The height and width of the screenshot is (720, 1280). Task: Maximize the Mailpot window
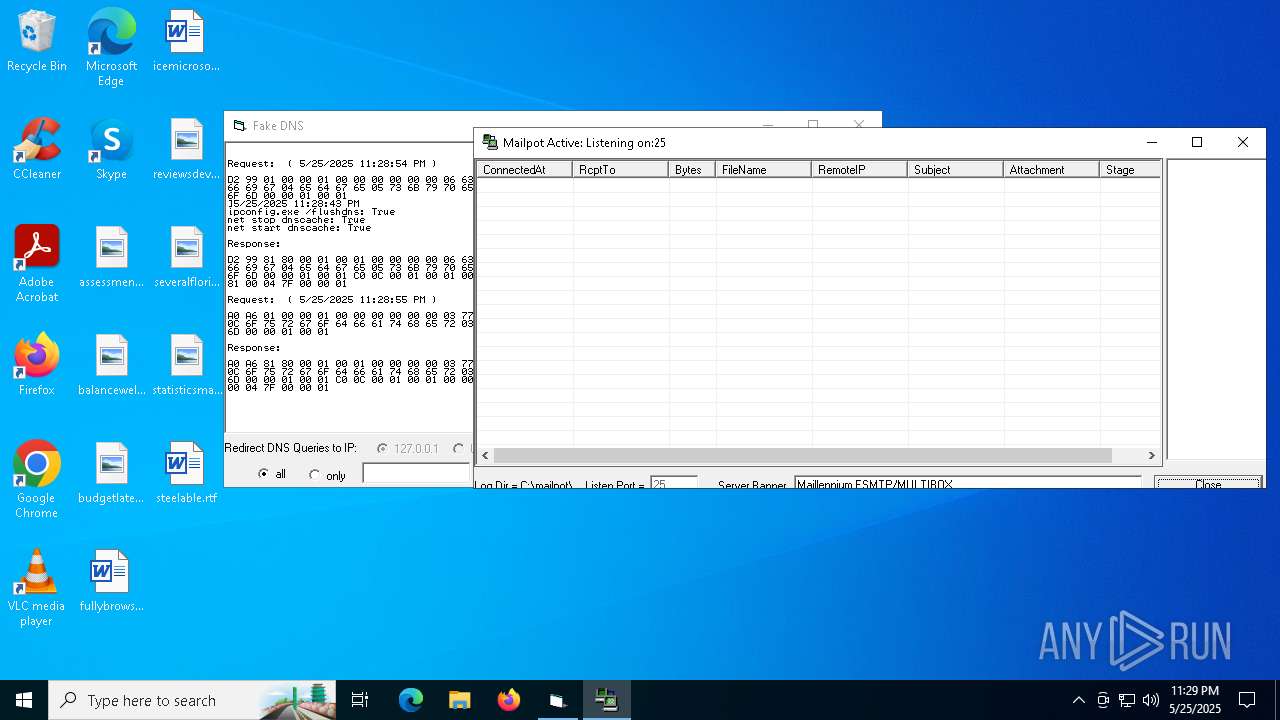click(x=1197, y=142)
